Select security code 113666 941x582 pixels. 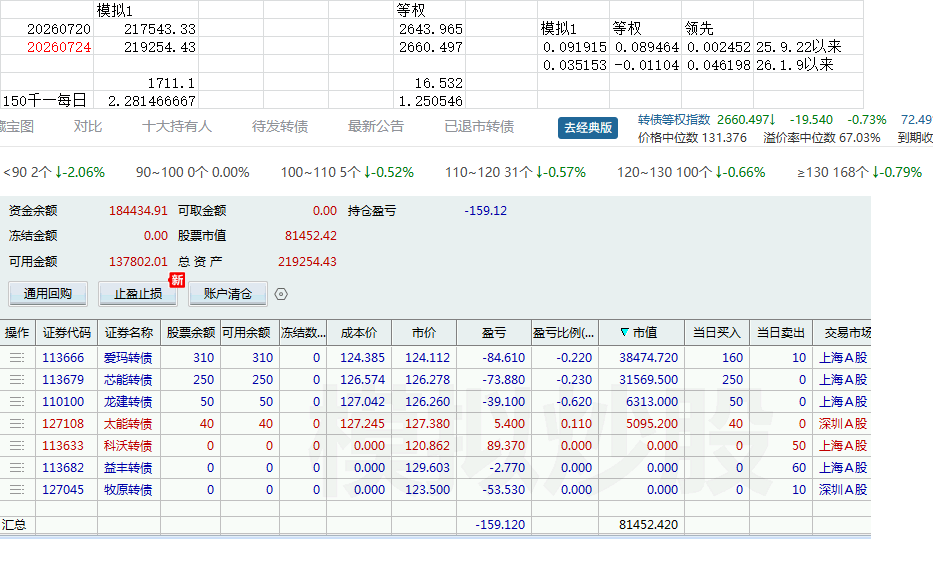click(63, 358)
